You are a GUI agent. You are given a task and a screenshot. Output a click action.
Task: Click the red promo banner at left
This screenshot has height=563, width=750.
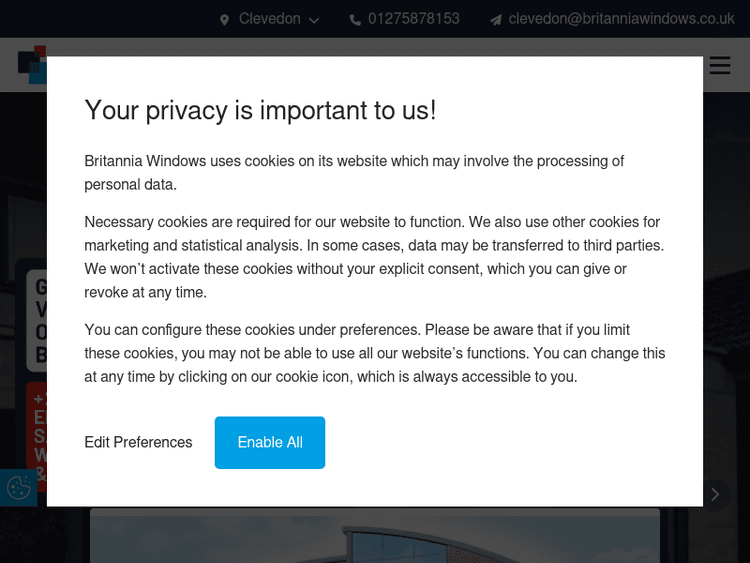[x=36, y=430]
